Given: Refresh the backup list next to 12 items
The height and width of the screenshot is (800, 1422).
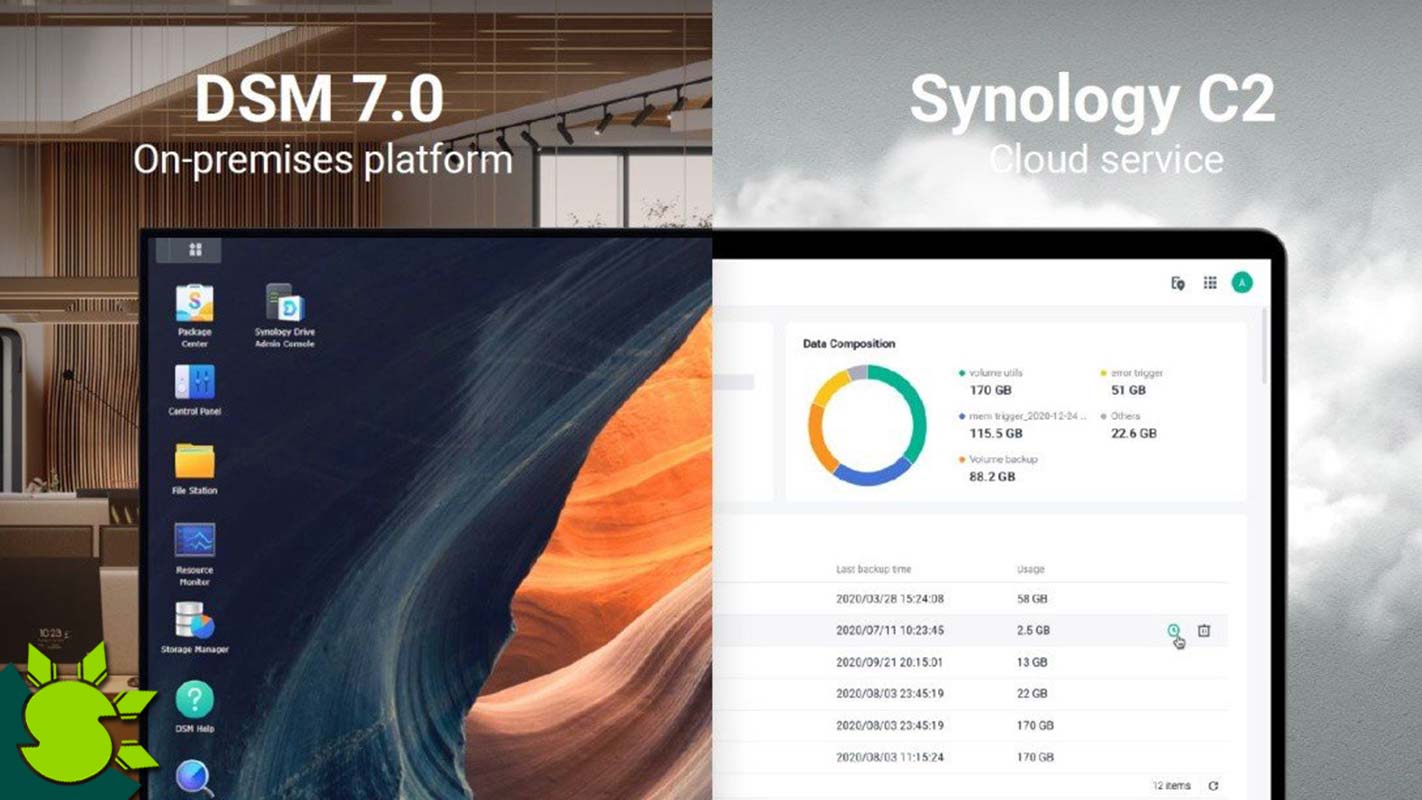Looking at the screenshot, I should 1213,786.
